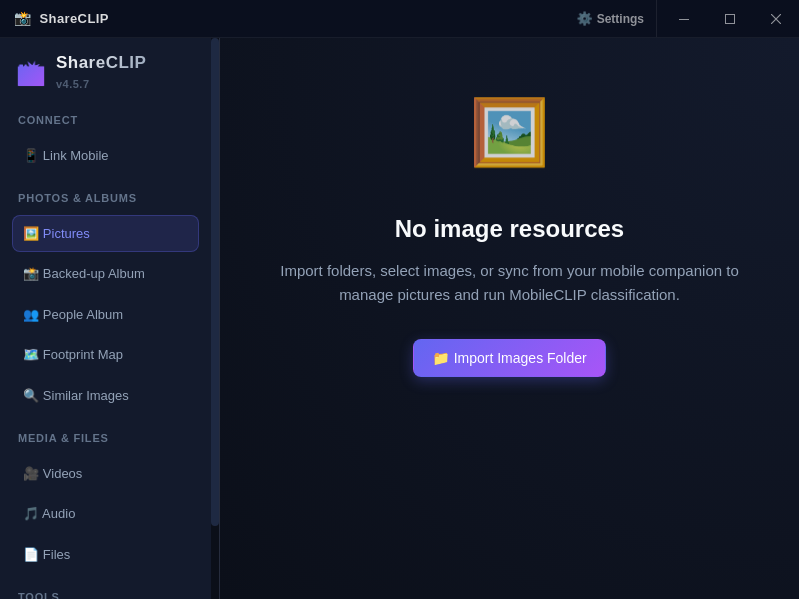Image resolution: width=799 pixels, height=599 pixels.
Task: Open the Link Mobile section
Action: coord(105,155)
